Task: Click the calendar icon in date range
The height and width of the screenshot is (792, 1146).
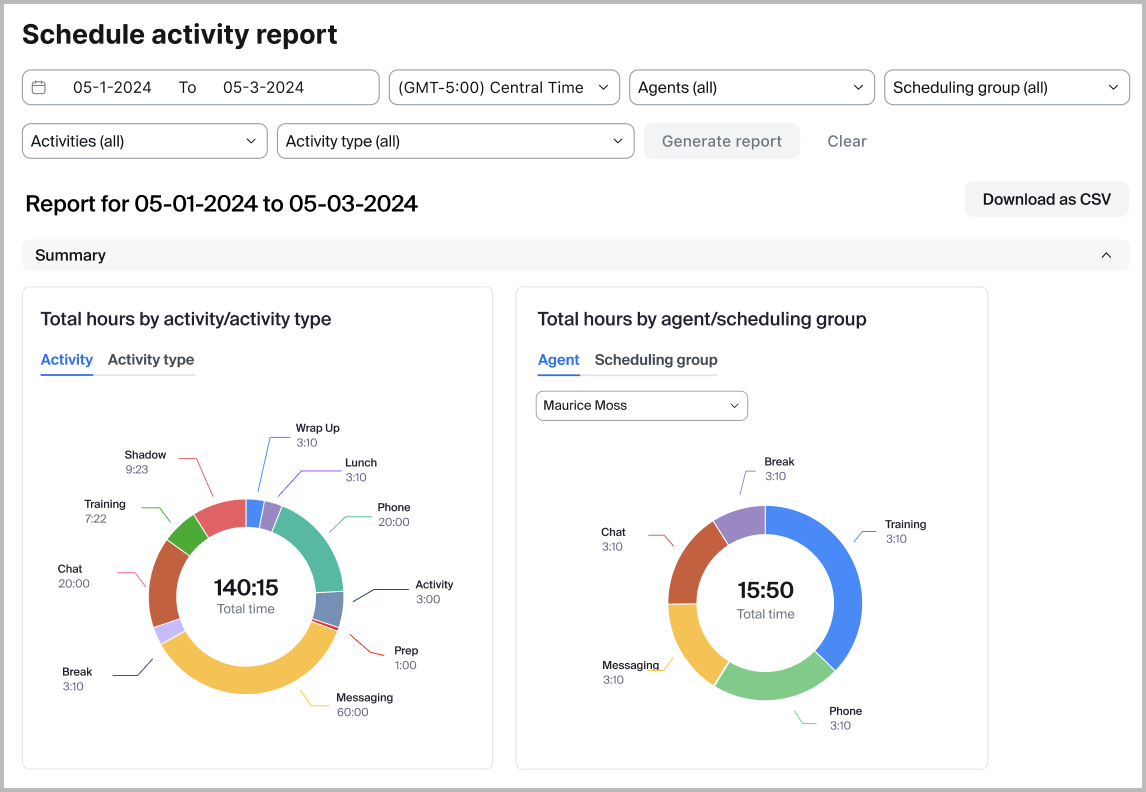Action: [x=39, y=88]
